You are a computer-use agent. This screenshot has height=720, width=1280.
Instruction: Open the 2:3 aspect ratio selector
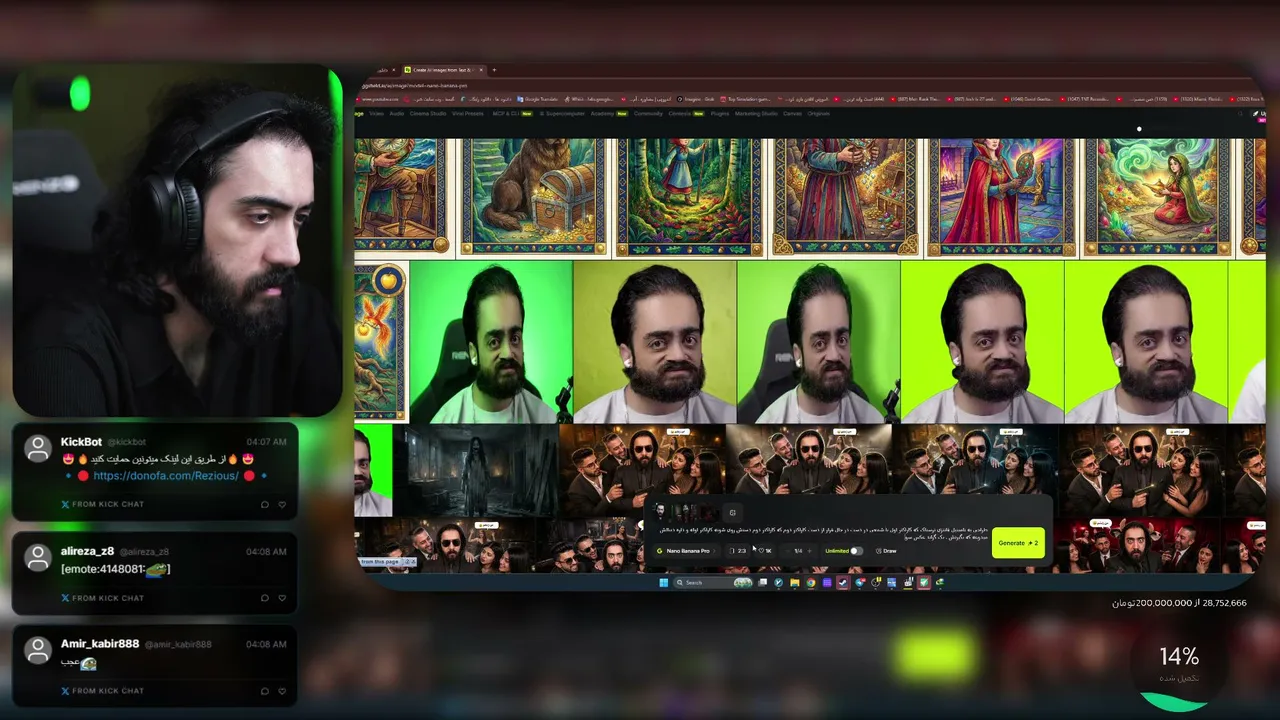pos(738,551)
